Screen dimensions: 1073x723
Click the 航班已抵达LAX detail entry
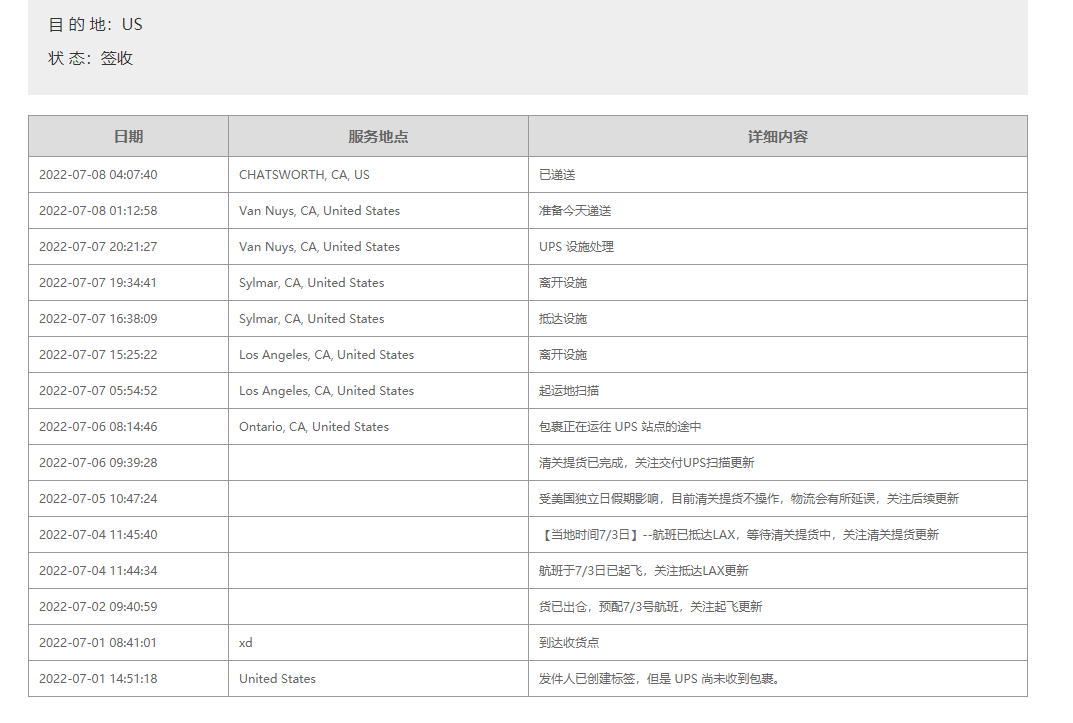[x=738, y=535]
